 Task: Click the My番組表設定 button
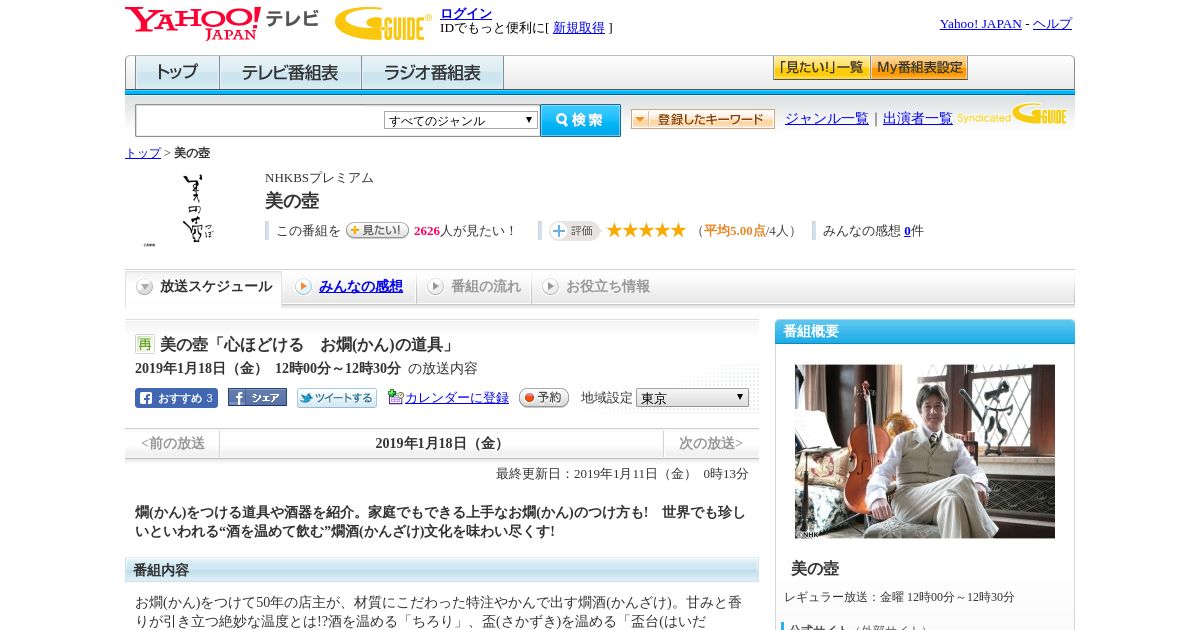coord(919,68)
